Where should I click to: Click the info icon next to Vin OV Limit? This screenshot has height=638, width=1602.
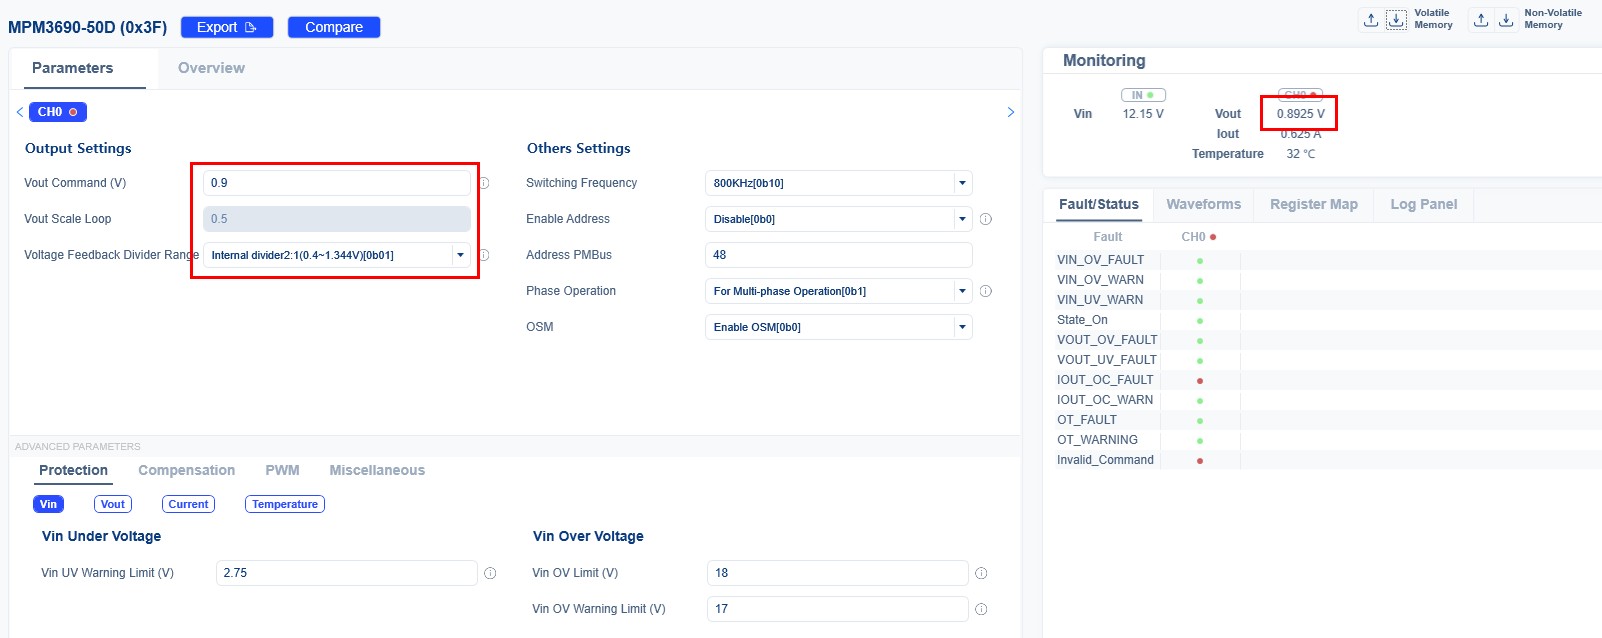pyautogui.click(x=981, y=573)
